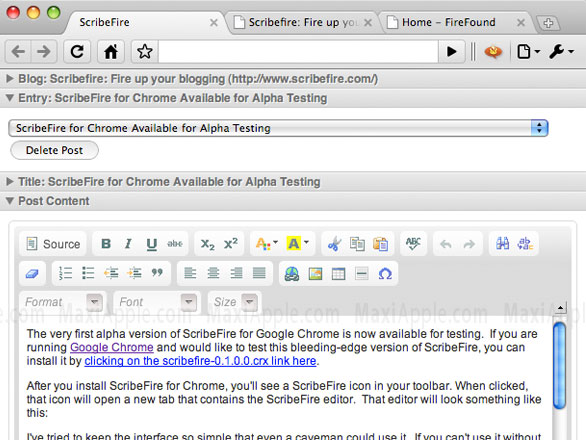Close the Home - FireFound tab
This screenshot has width=586, height=440.
tap(521, 23)
